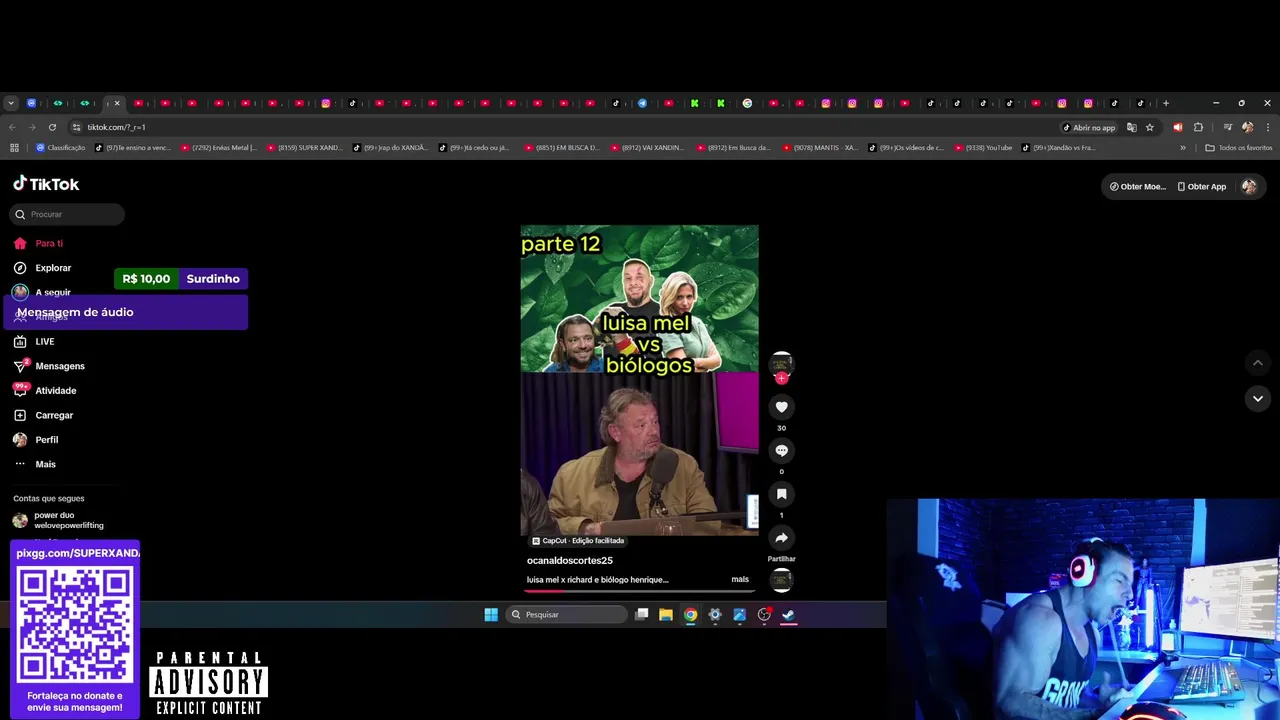Screen dimensions: 1280x720
Task: Save video with the bookmark icon
Action: 782,494
